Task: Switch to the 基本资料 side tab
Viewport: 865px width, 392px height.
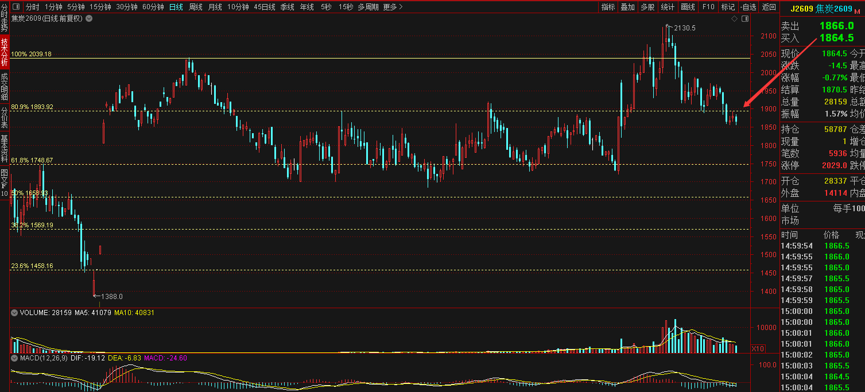Action: 4,147
